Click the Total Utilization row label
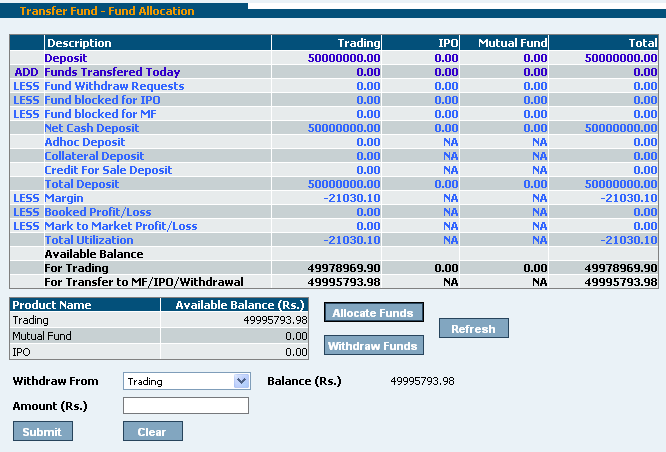Viewport: 666px width, 452px height. 89,240
